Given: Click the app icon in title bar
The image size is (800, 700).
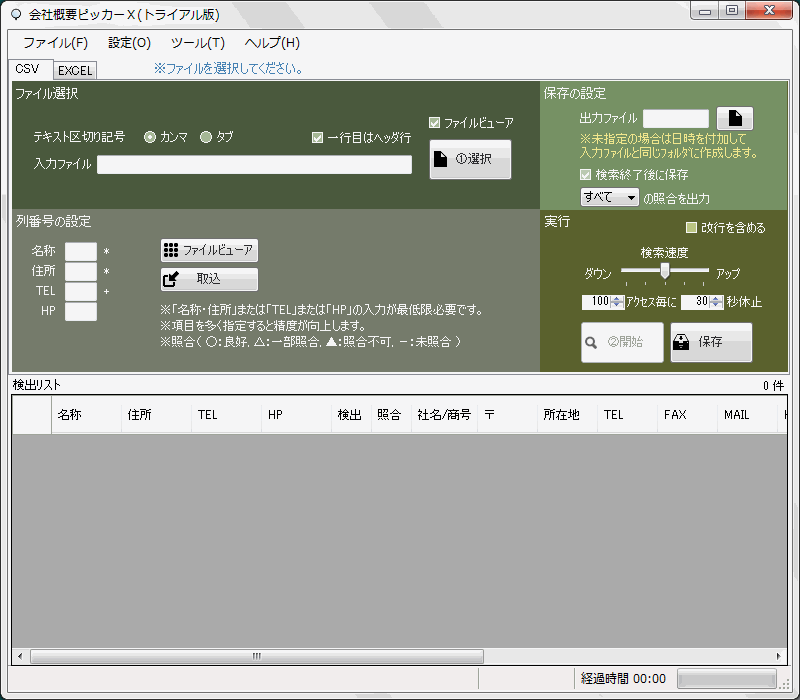Looking at the screenshot, I should [15, 15].
